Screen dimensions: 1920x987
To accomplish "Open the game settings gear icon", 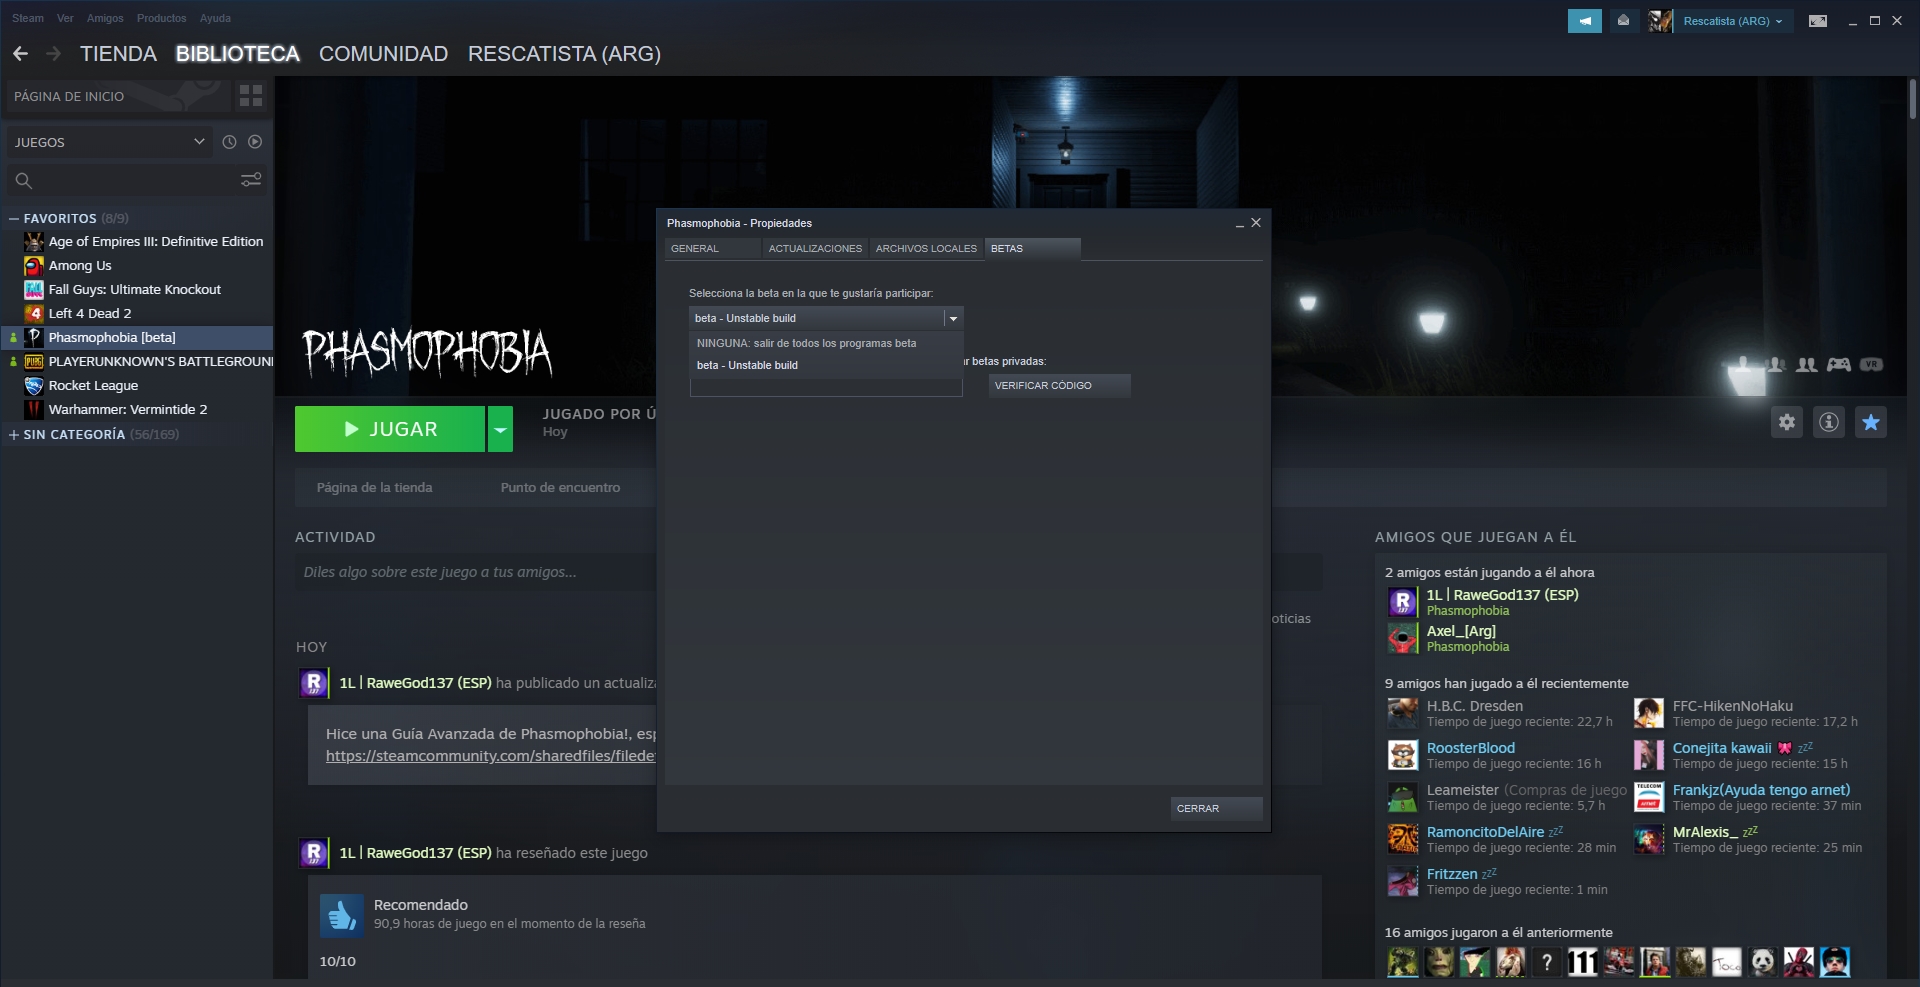I will (x=1787, y=422).
